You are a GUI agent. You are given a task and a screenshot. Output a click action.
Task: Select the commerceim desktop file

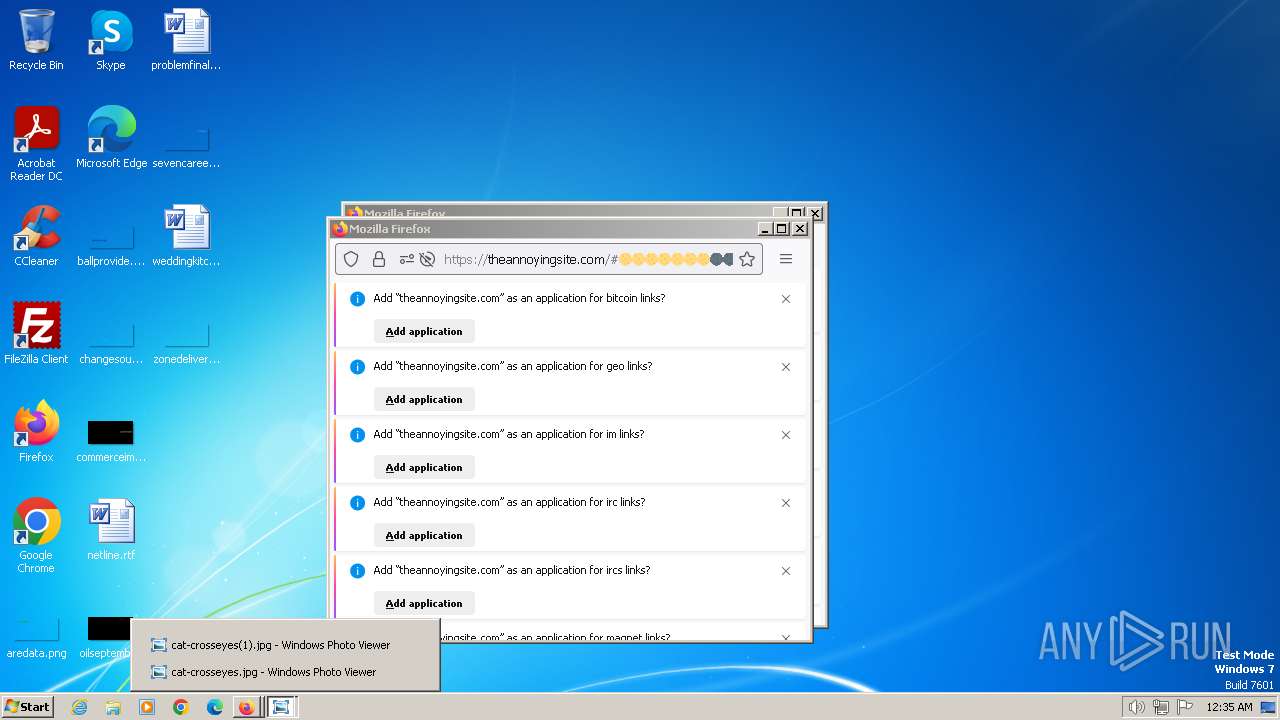point(111,440)
